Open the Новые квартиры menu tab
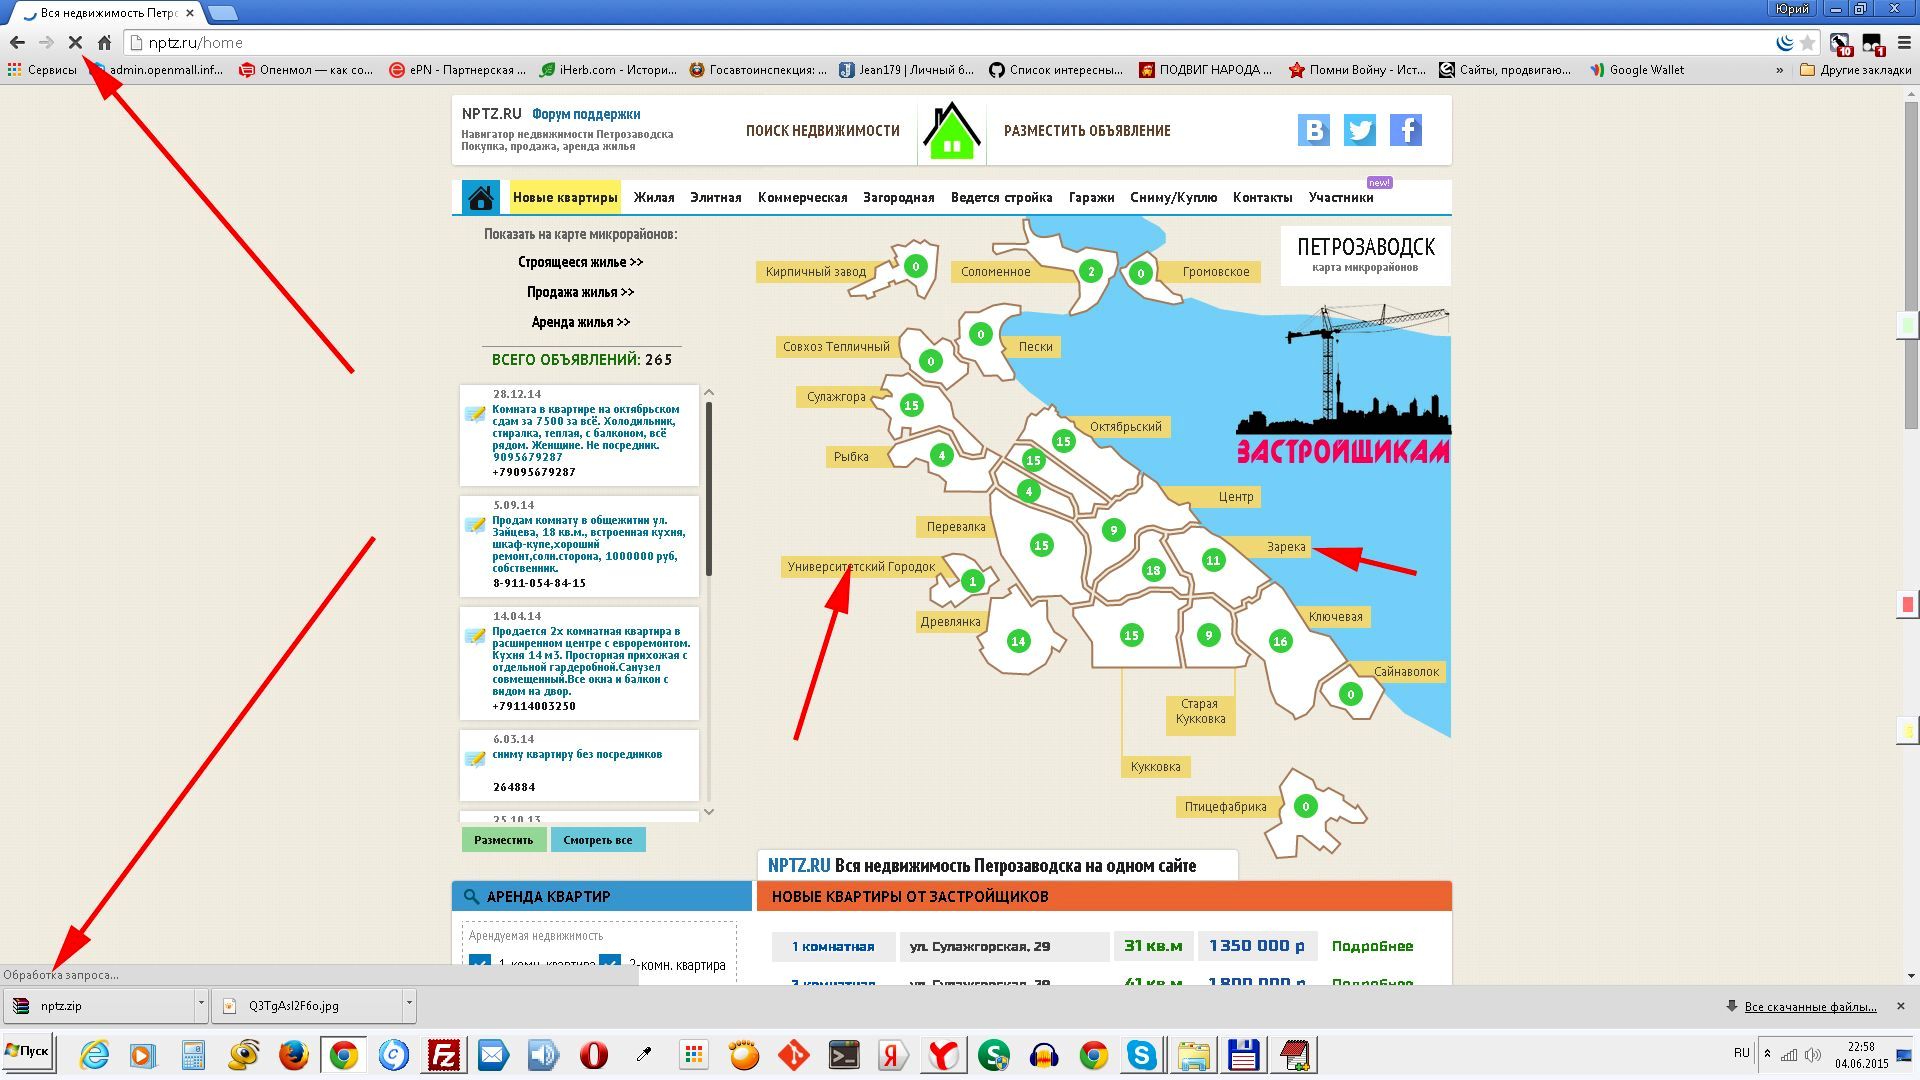Image resolution: width=1920 pixels, height=1080 pixels. 565,197
